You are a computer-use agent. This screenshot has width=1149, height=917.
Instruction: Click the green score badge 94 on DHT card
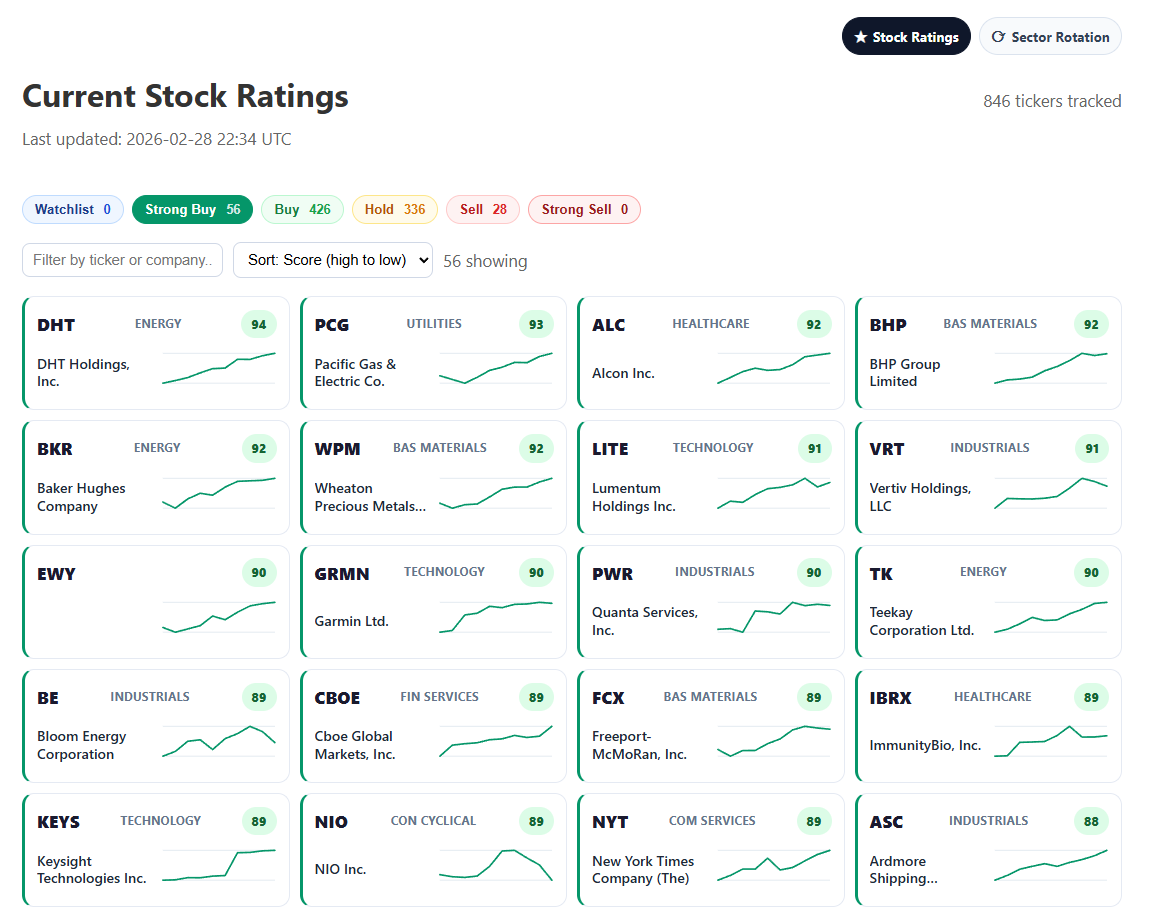(258, 324)
